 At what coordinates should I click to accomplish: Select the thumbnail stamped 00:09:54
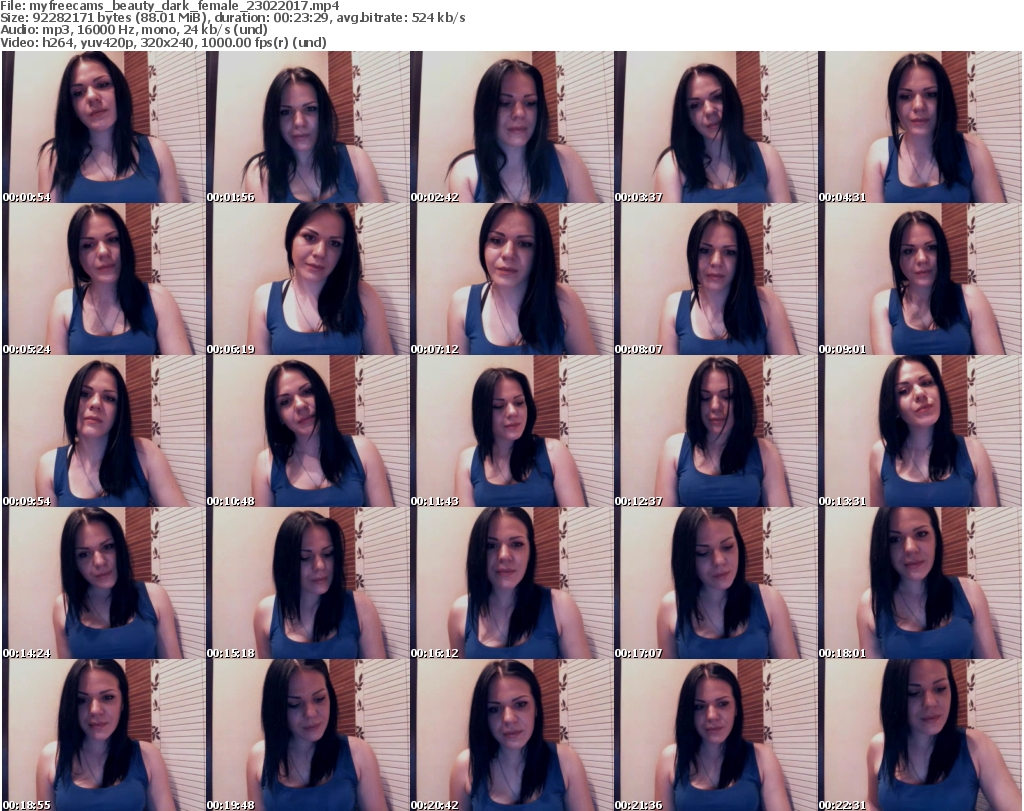tap(104, 431)
